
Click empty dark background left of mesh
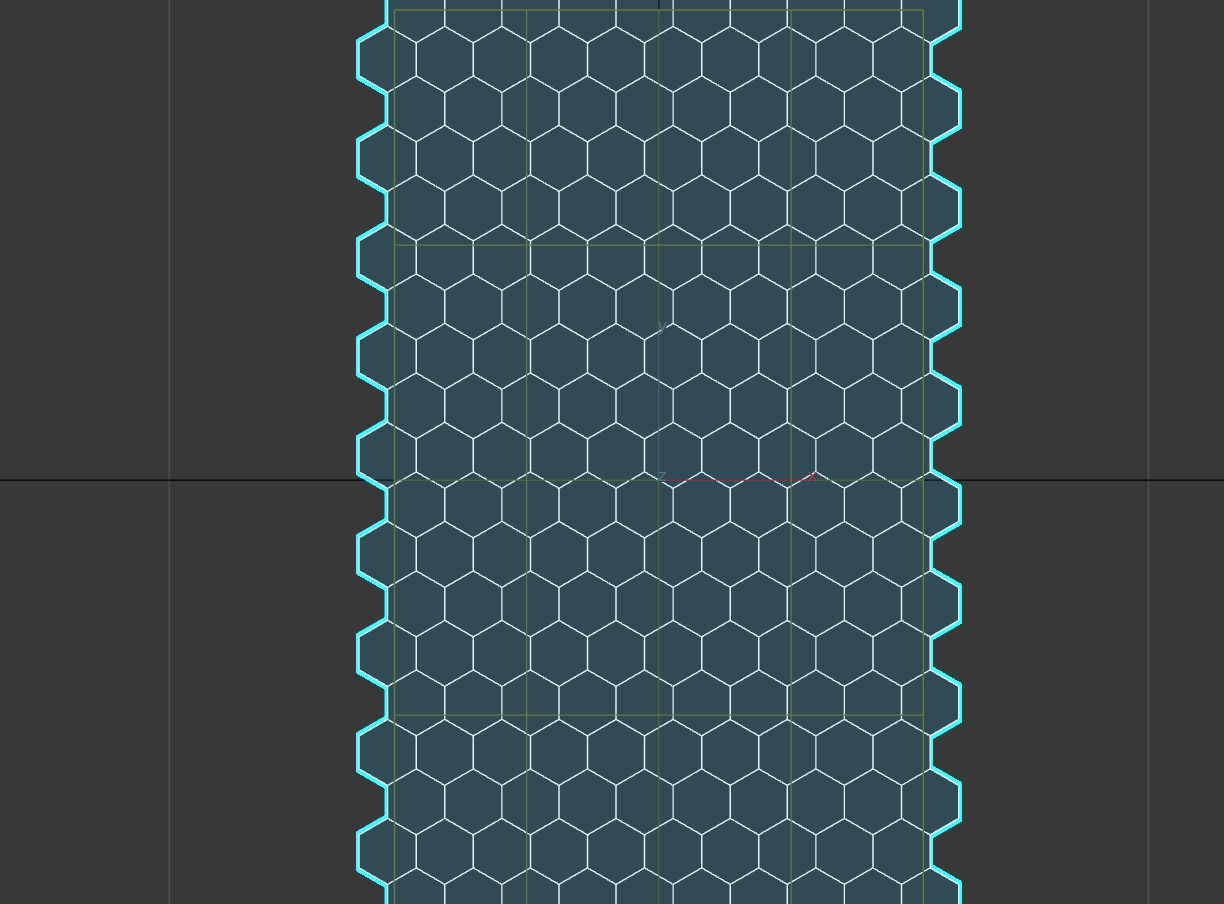coord(260,300)
